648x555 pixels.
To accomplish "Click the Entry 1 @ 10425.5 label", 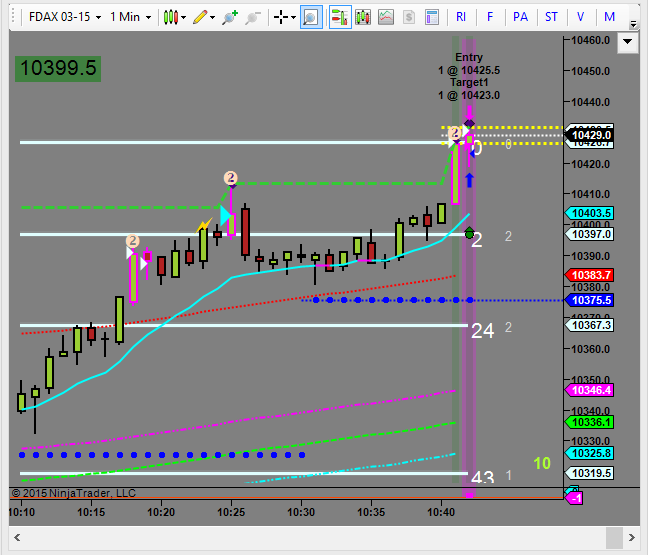I will [x=469, y=64].
